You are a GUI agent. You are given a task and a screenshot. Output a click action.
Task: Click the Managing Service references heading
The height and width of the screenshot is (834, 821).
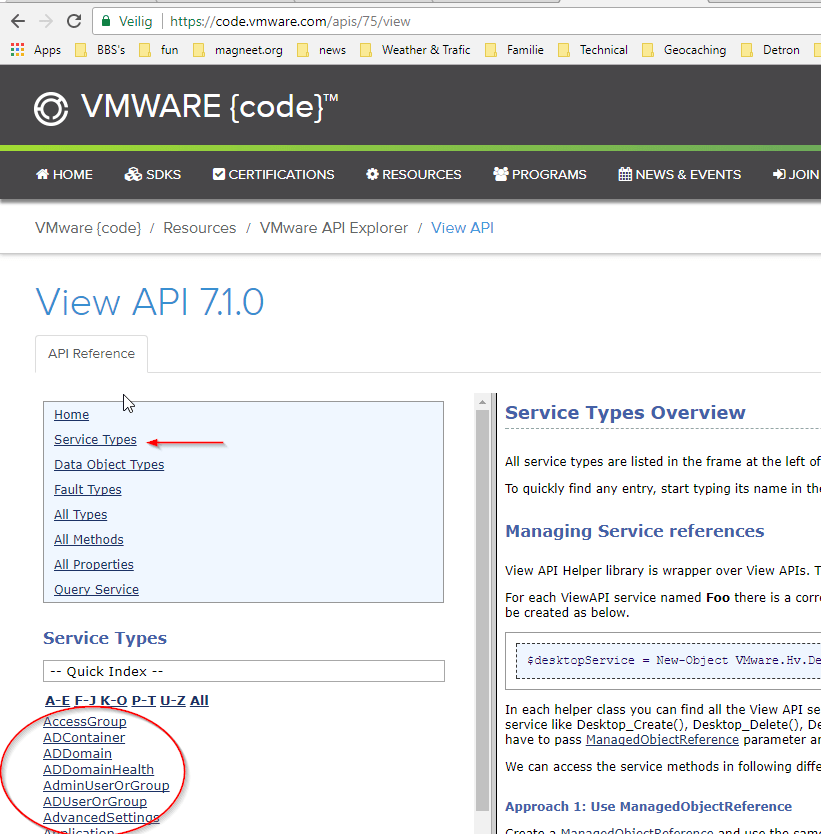635,531
